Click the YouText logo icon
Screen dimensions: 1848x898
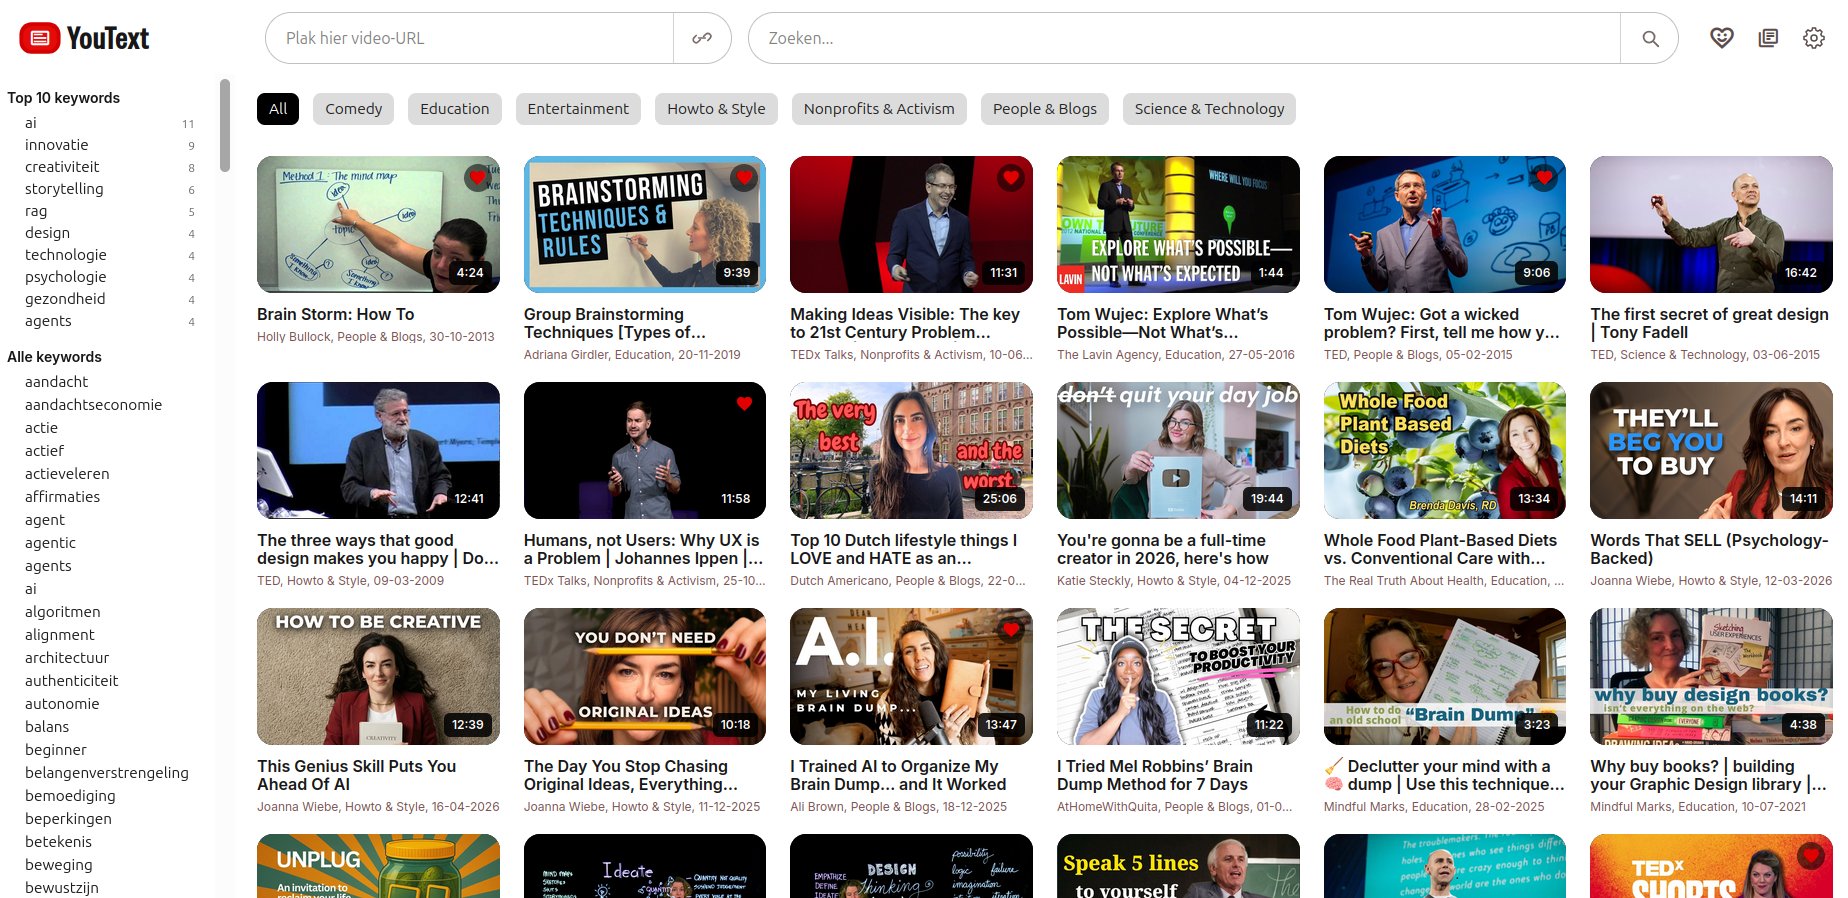(39, 38)
